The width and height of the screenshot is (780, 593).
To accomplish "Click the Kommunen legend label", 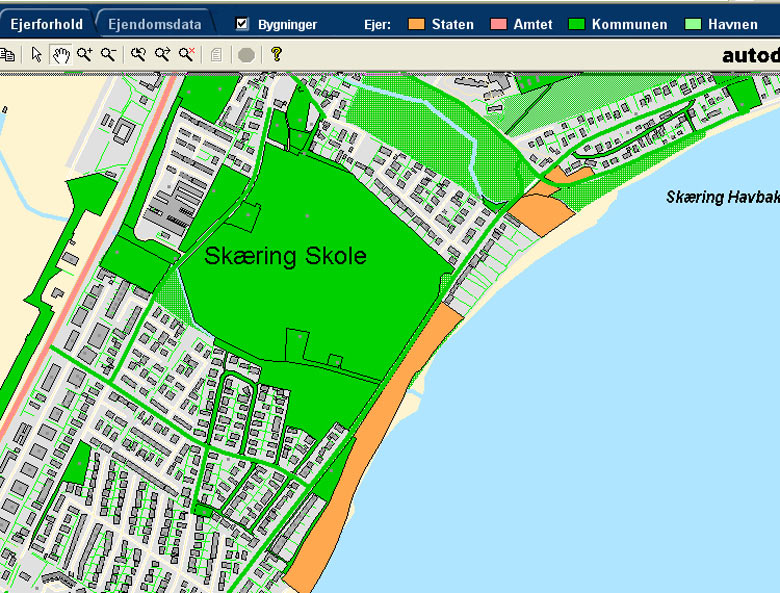I will [629, 24].
